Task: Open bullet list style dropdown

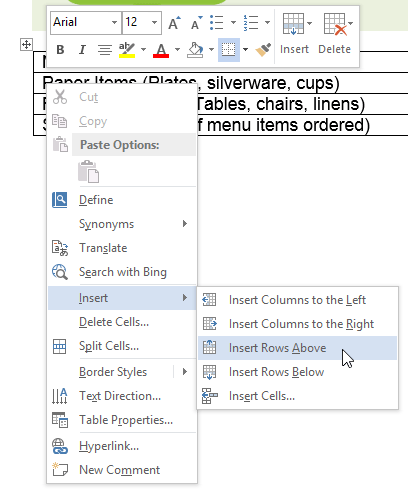Action: [x=233, y=23]
